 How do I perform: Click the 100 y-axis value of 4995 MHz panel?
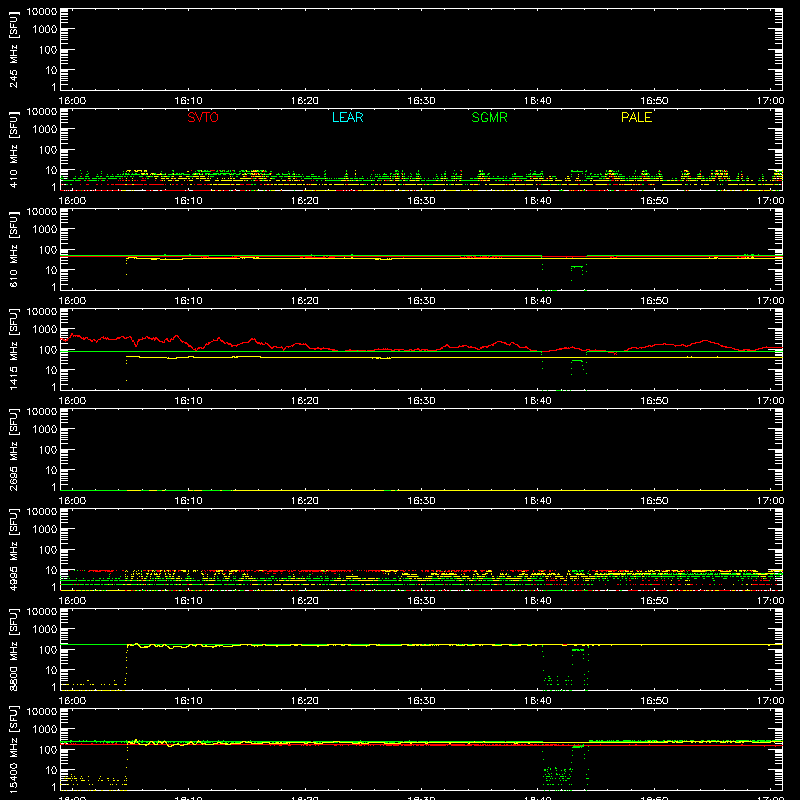(x=47, y=550)
